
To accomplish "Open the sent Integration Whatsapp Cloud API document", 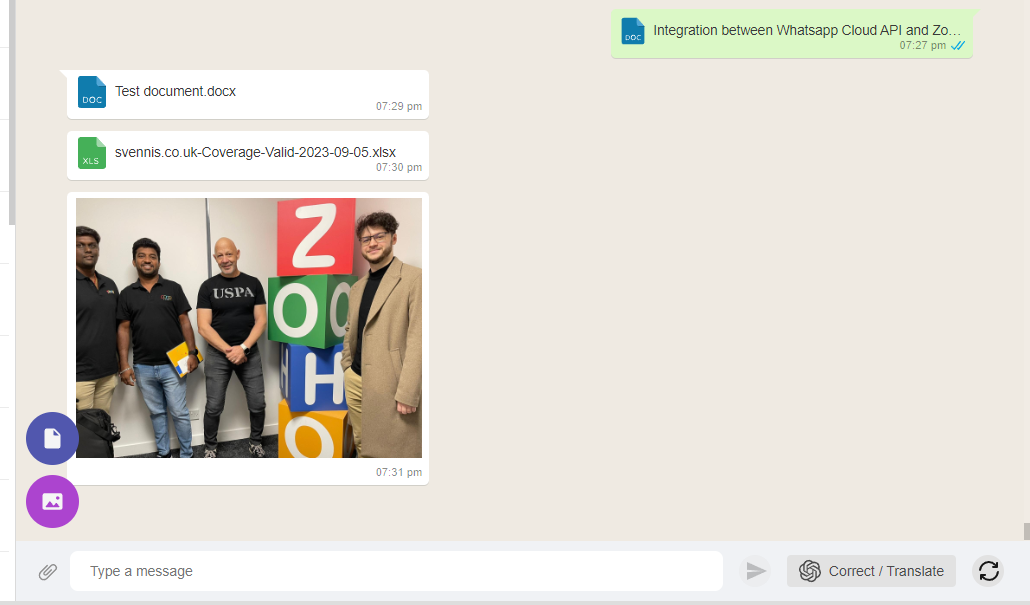I will (x=792, y=34).
